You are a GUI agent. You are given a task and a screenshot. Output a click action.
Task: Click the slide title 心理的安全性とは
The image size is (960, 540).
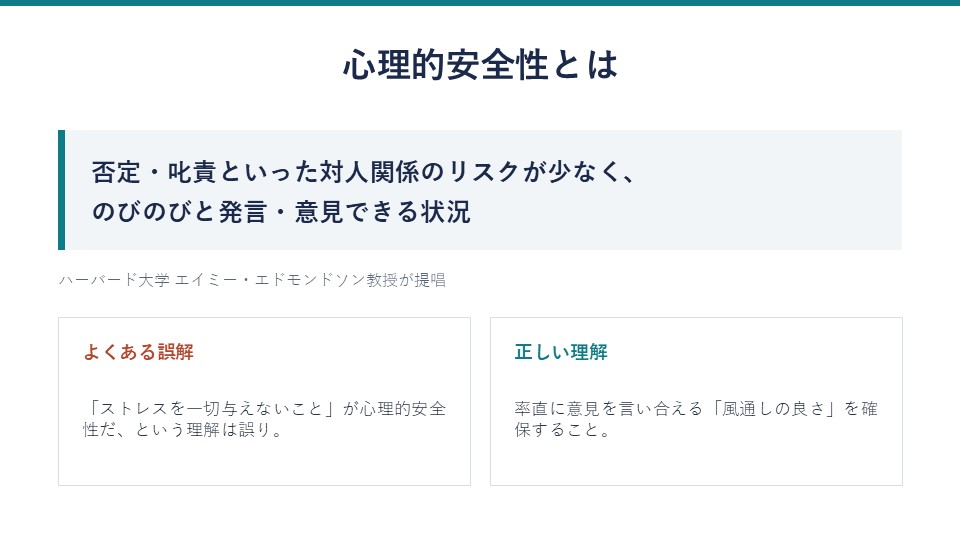click(480, 65)
